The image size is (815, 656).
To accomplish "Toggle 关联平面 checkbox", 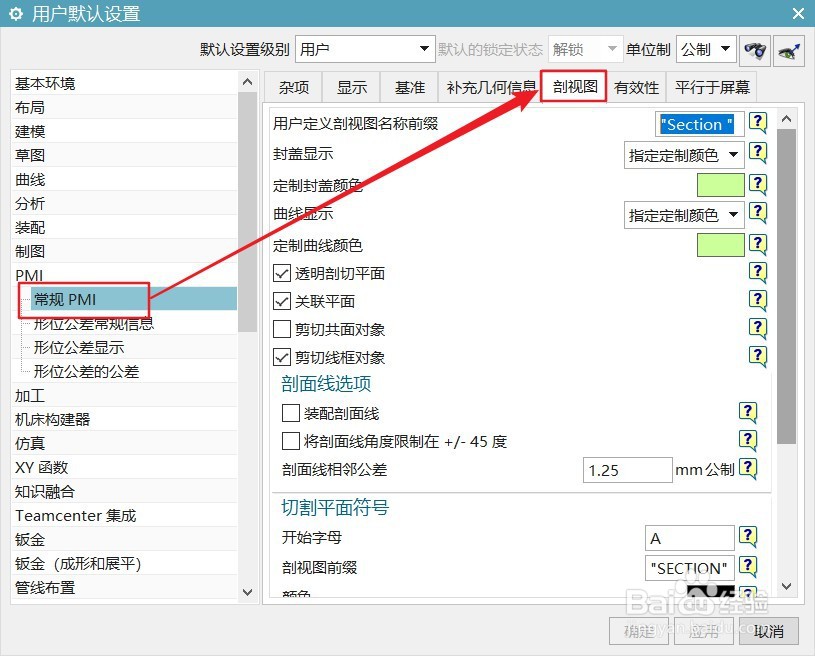I will coord(282,301).
